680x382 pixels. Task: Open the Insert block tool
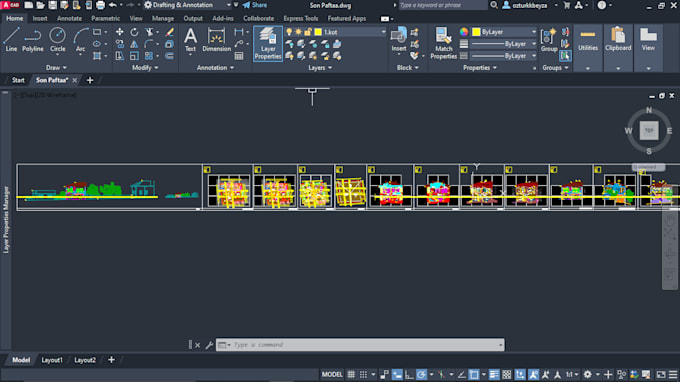pos(399,40)
